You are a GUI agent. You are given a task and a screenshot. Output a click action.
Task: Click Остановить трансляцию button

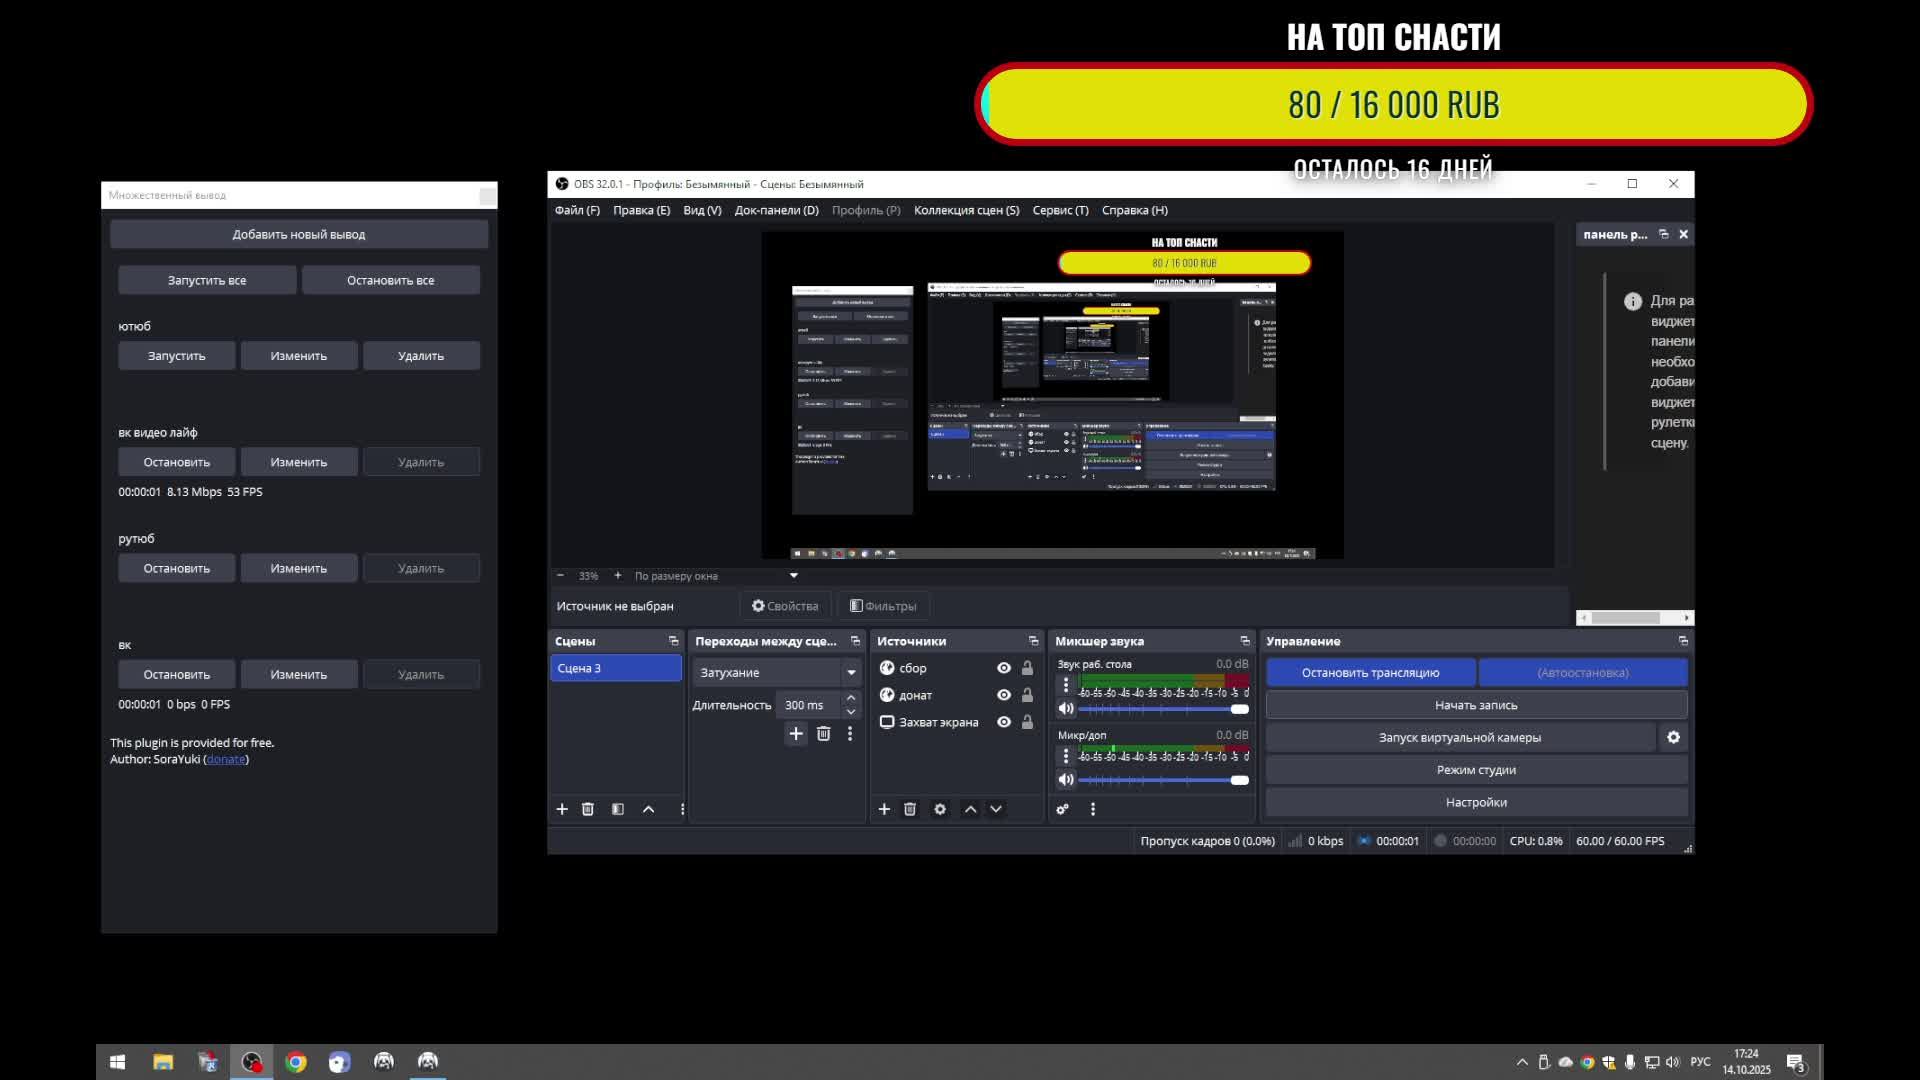[1370, 673]
